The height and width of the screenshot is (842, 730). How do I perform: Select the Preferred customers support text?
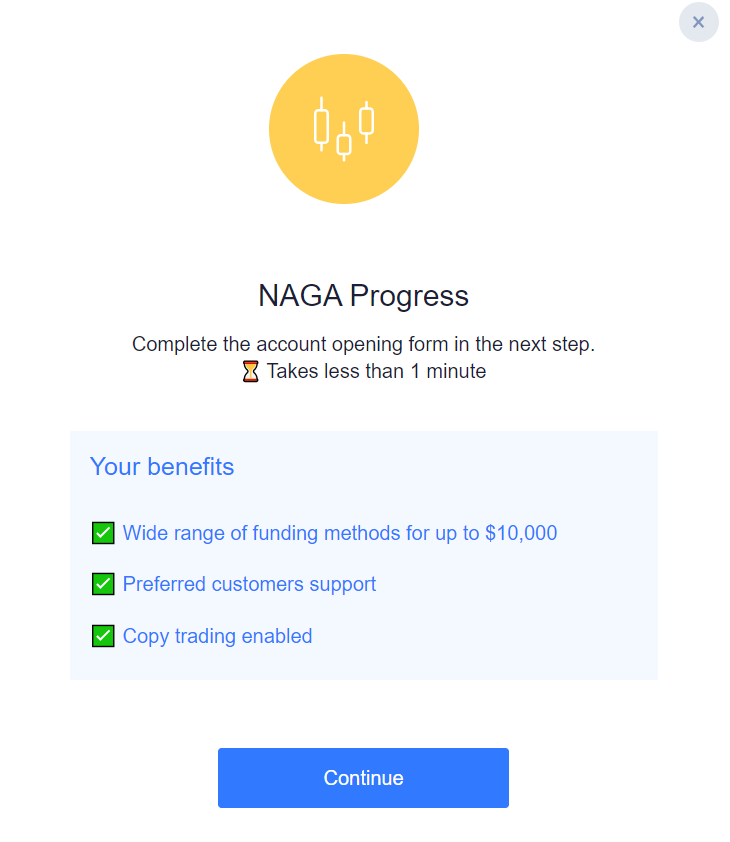pyautogui.click(x=249, y=584)
